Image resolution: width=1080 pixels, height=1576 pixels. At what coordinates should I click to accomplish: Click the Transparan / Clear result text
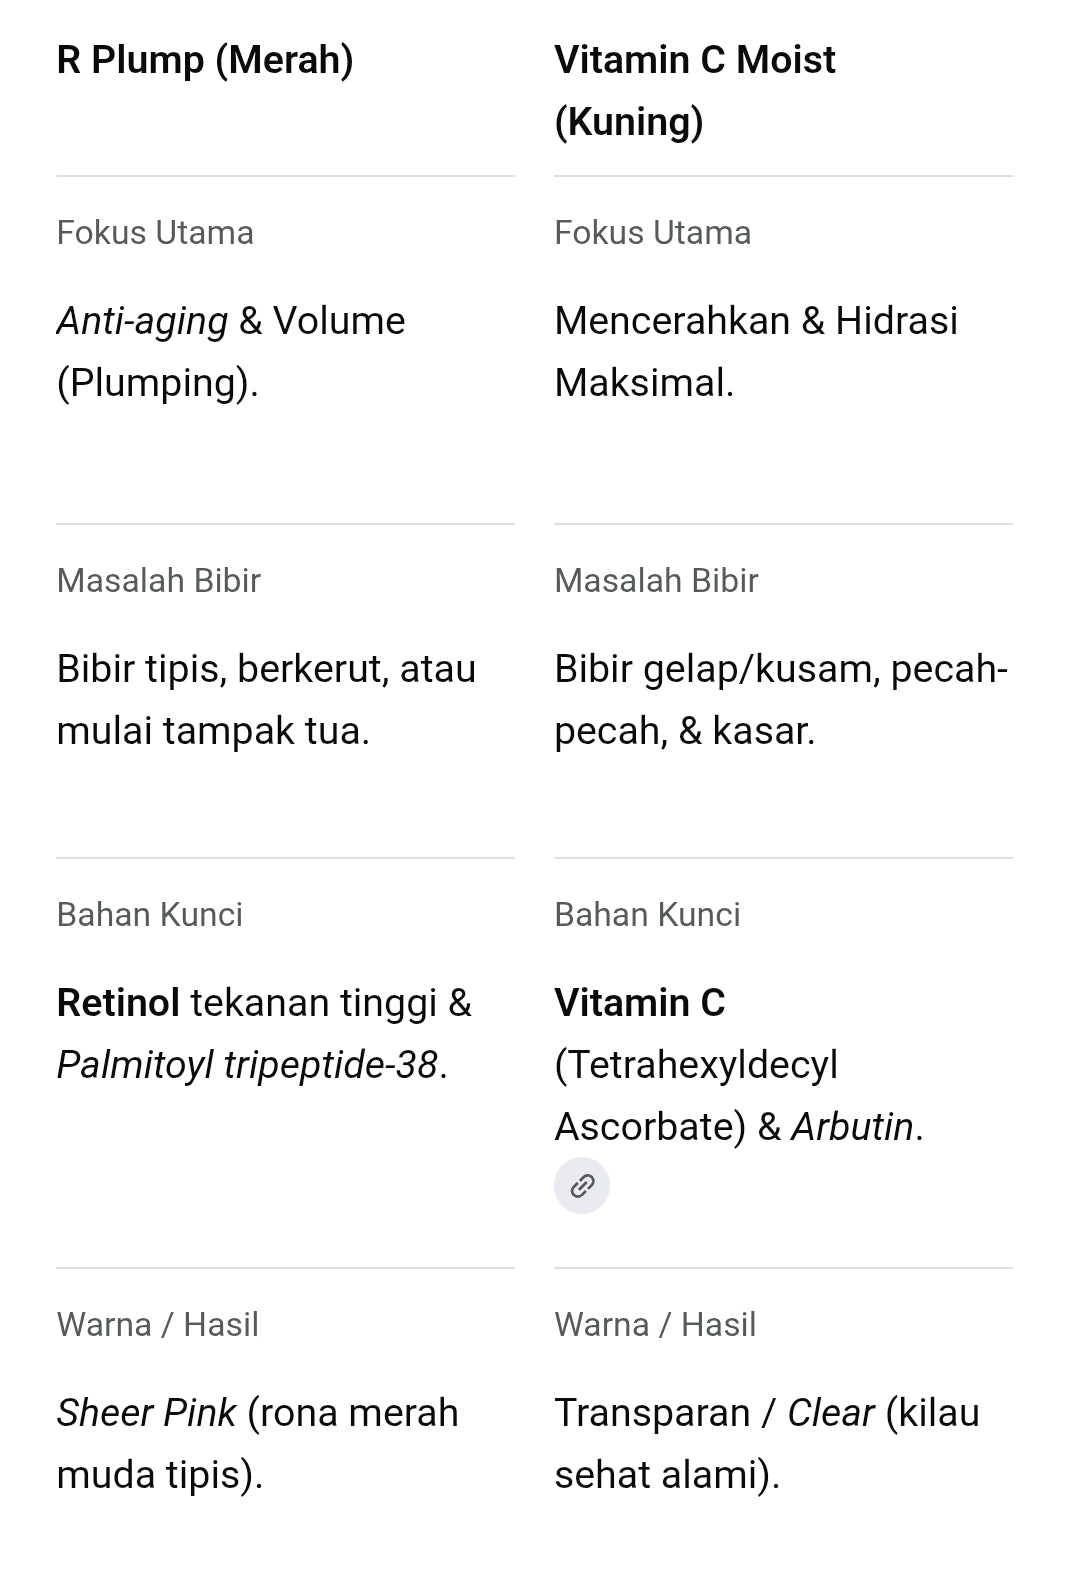[767, 1444]
